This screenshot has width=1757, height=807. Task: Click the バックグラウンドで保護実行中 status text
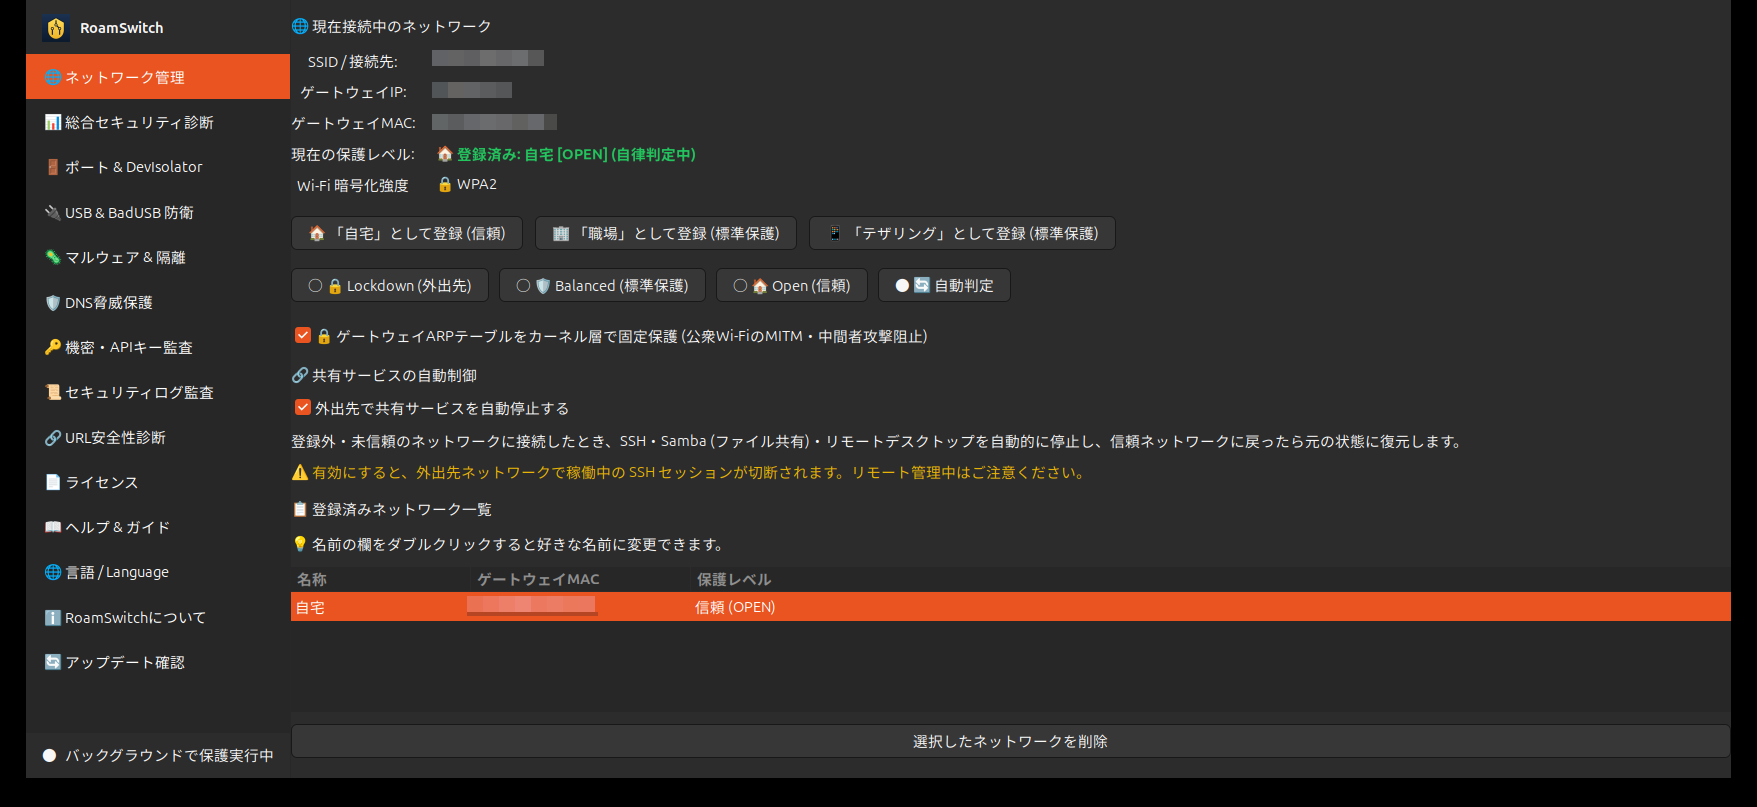coord(169,755)
